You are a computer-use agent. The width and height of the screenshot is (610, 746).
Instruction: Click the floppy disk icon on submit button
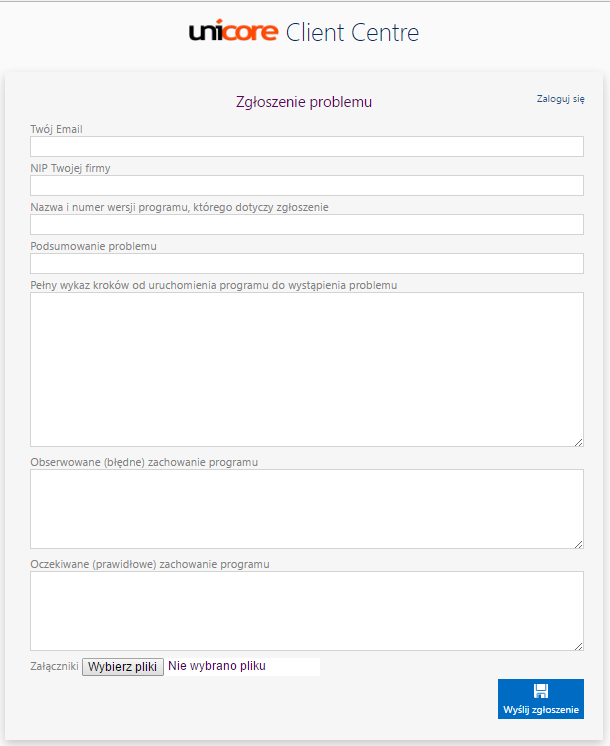[541, 691]
